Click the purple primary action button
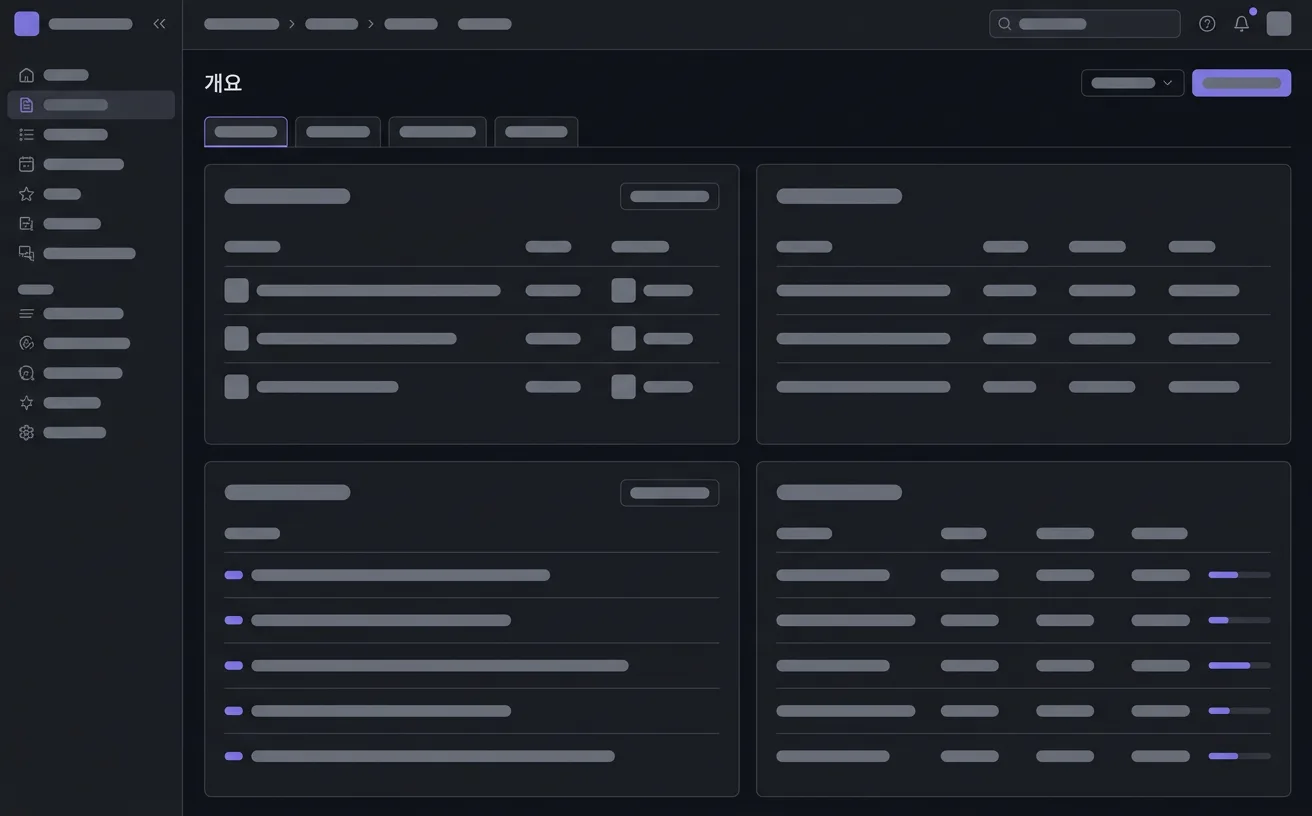Viewport: 1312px width, 816px height. [1241, 83]
